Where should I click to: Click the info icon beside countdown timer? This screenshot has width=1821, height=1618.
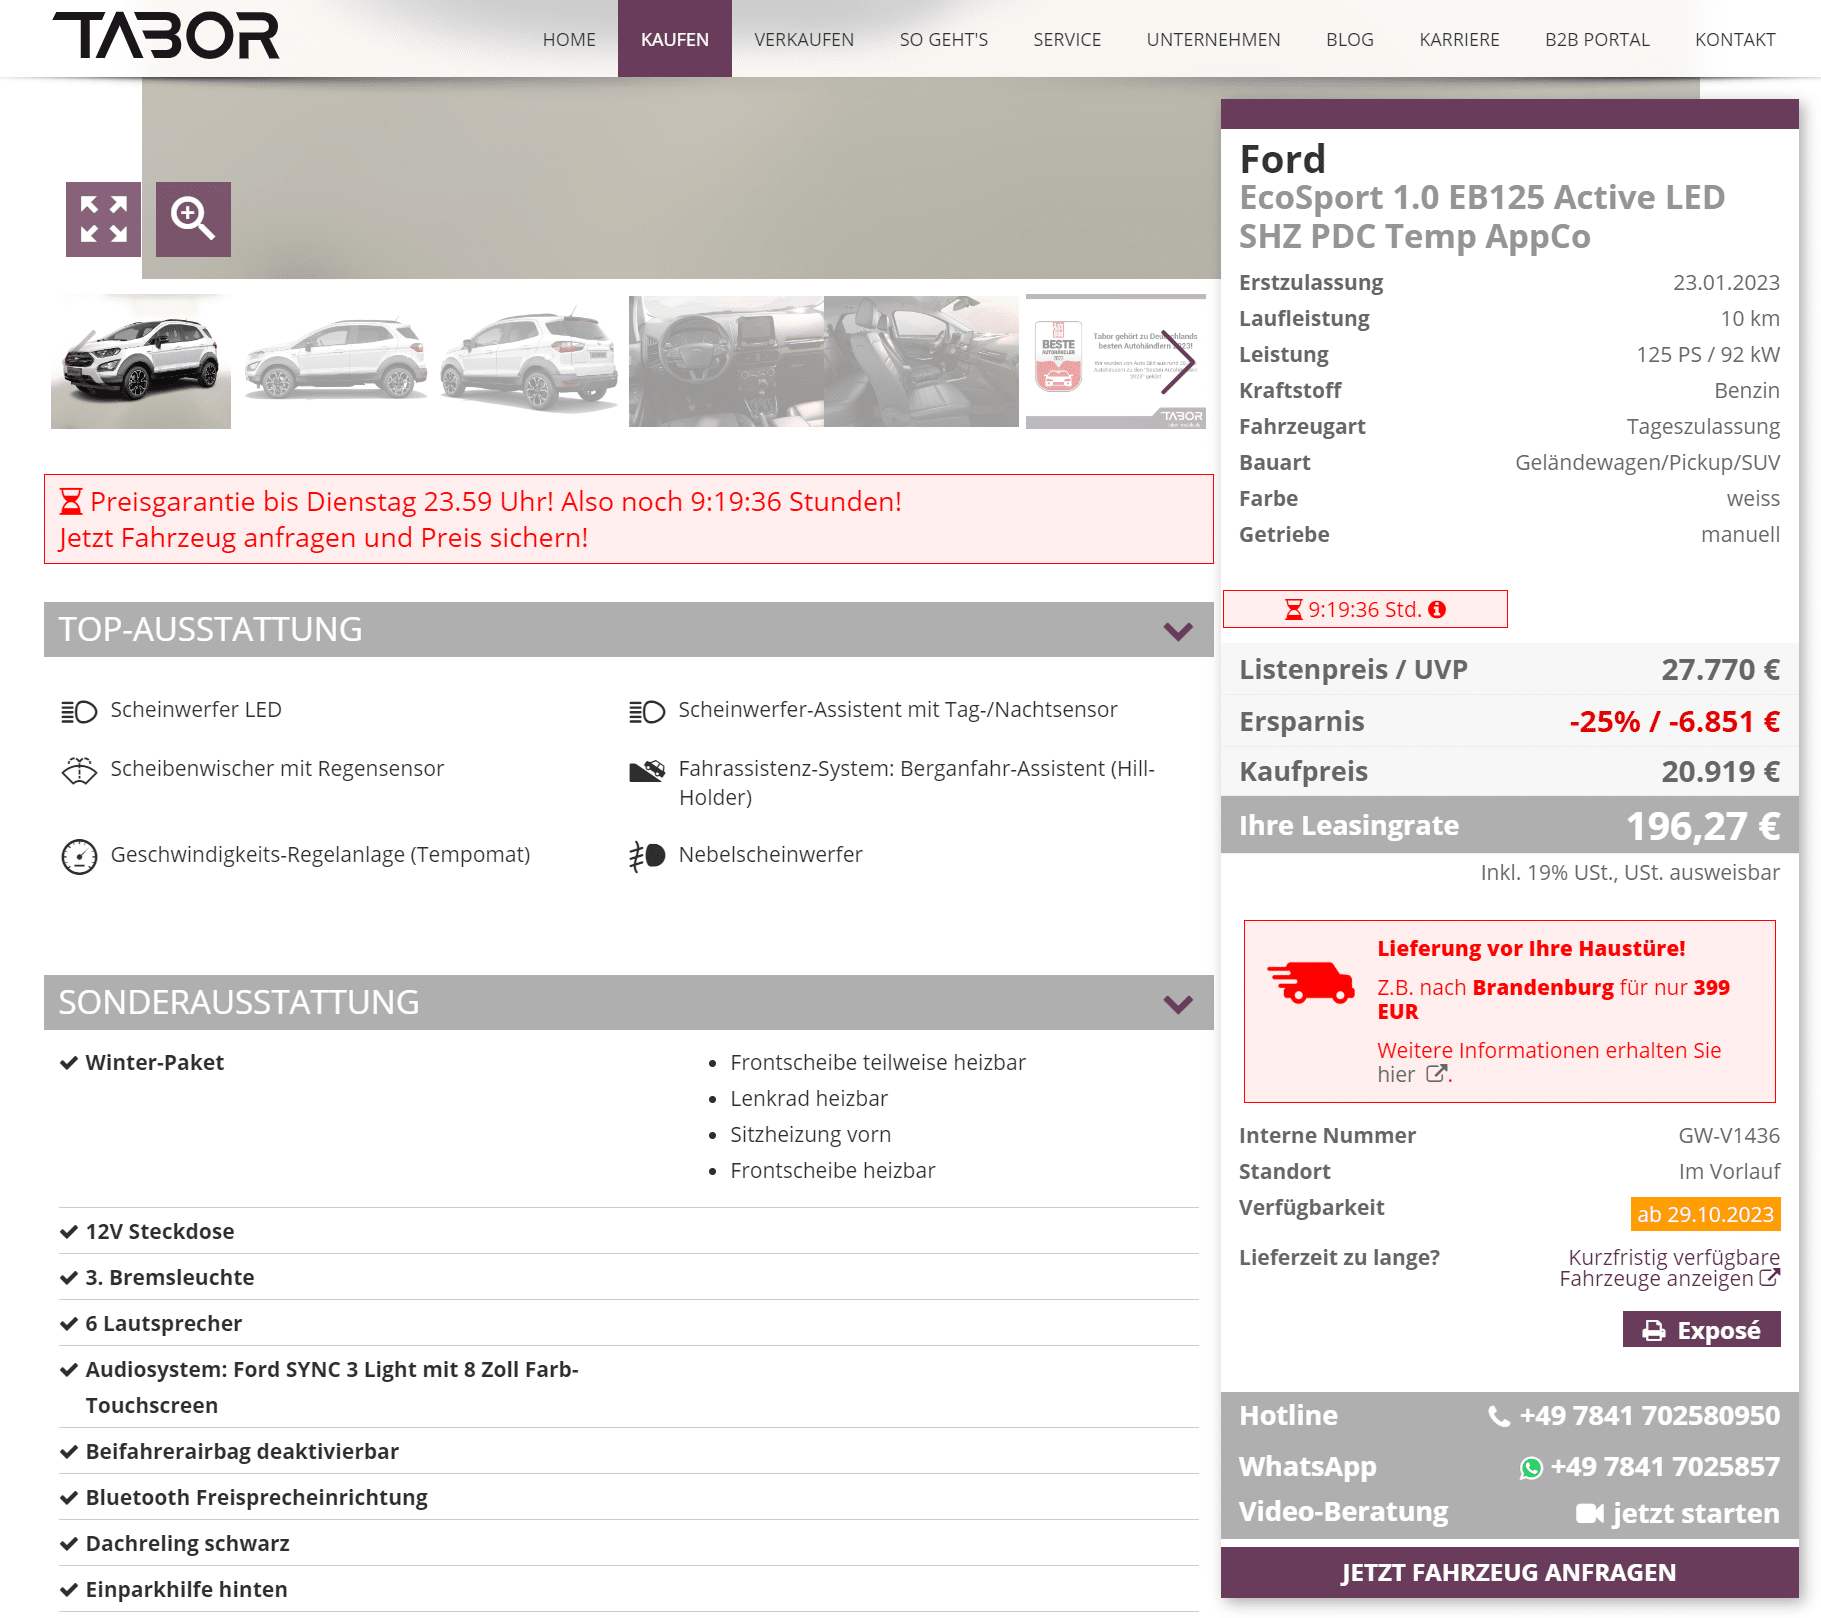pos(1437,609)
